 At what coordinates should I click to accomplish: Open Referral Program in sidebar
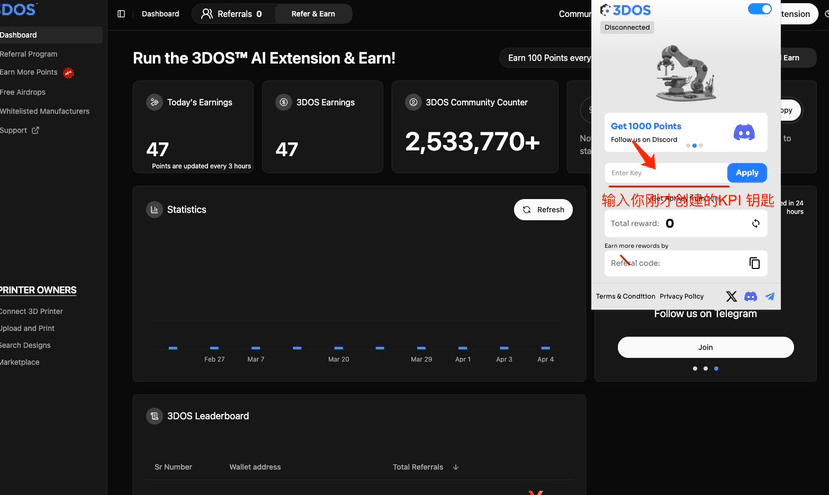29,54
